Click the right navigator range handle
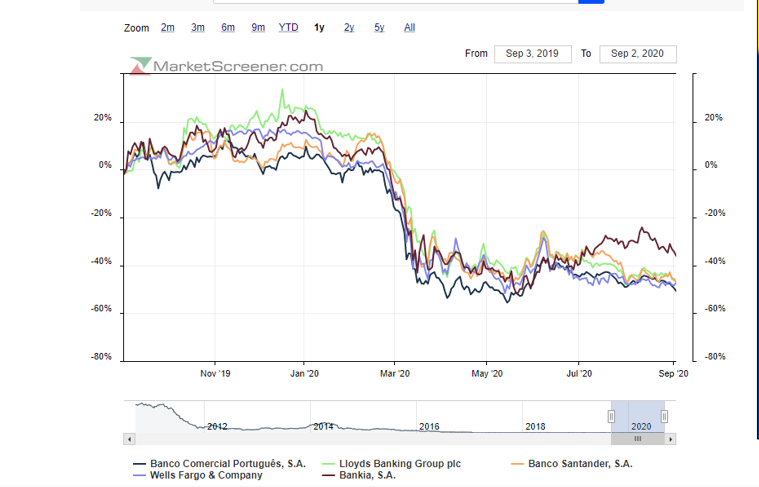 [665, 416]
